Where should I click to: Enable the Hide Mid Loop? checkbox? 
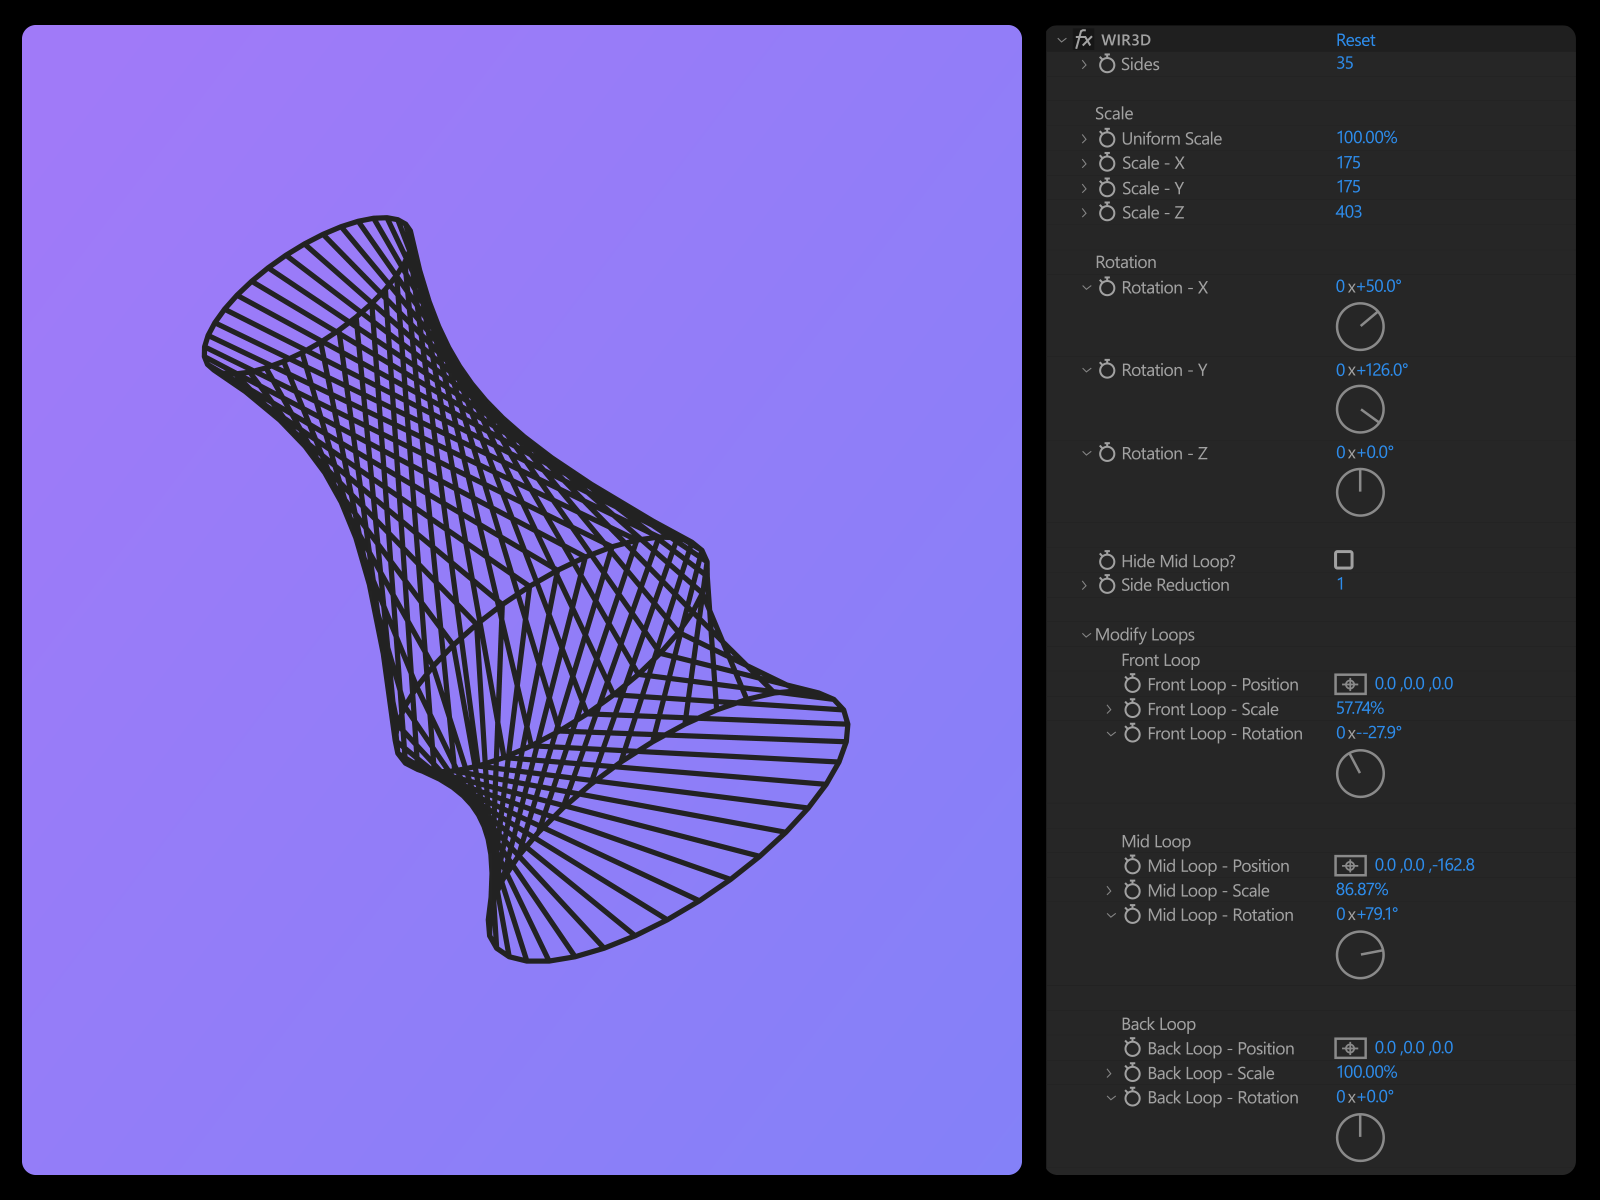click(x=1344, y=560)
